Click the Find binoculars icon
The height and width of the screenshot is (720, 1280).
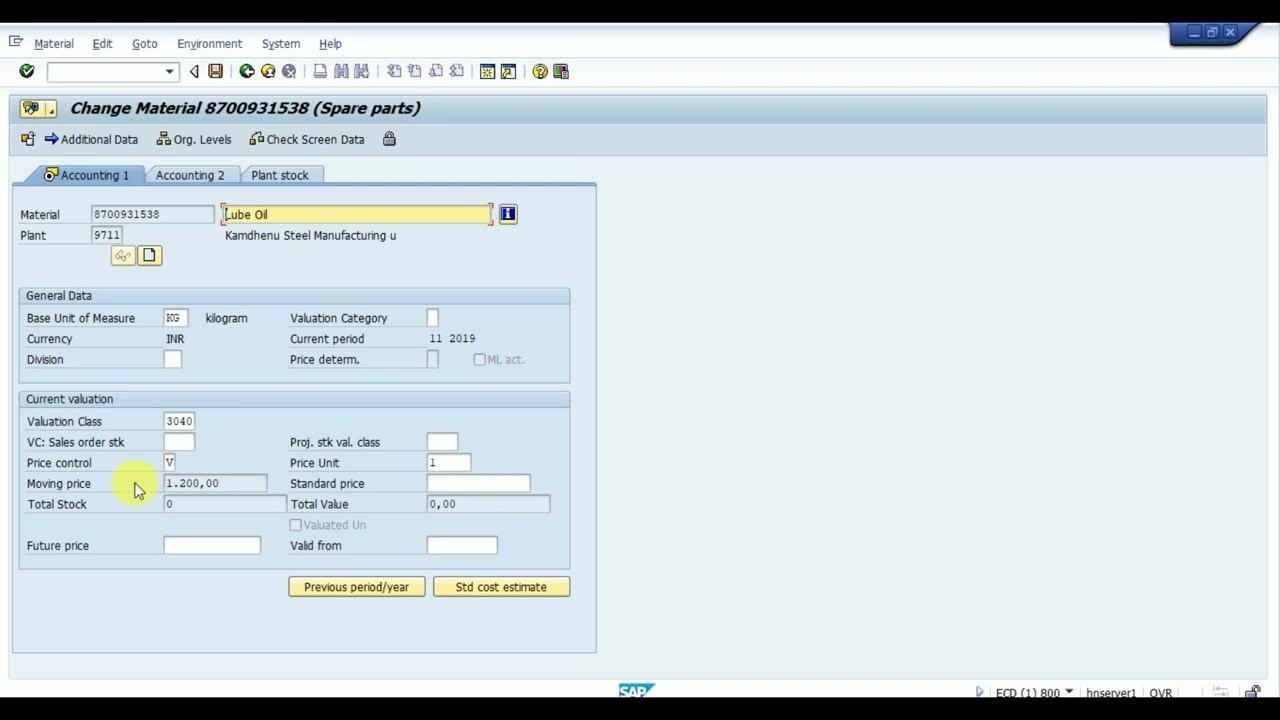pos(341,71)
